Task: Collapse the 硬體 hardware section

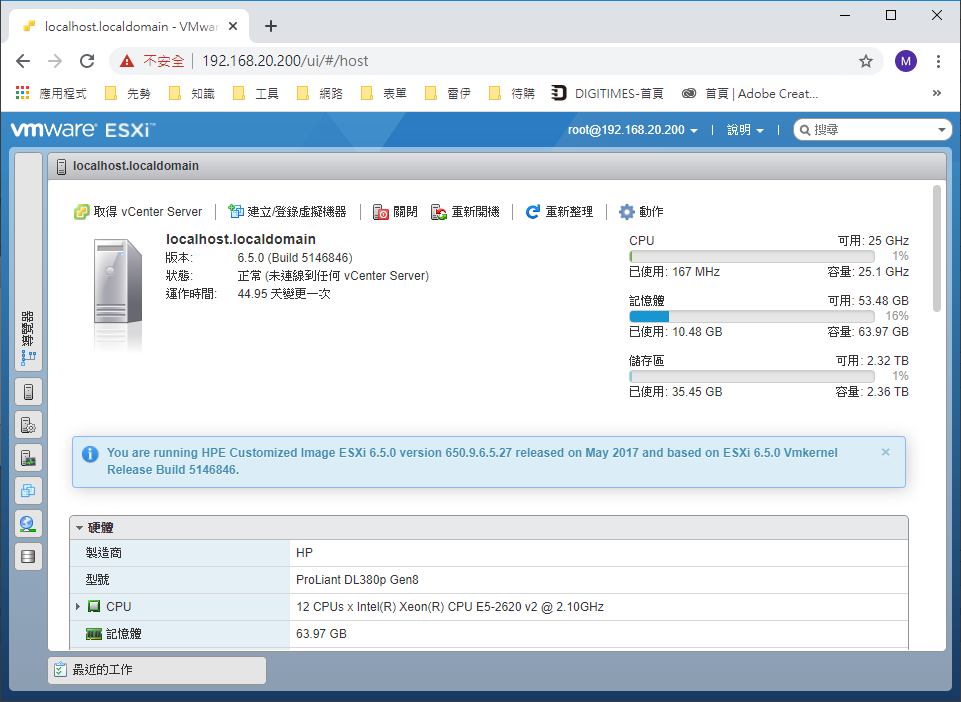Action: [x=79, y=527]
